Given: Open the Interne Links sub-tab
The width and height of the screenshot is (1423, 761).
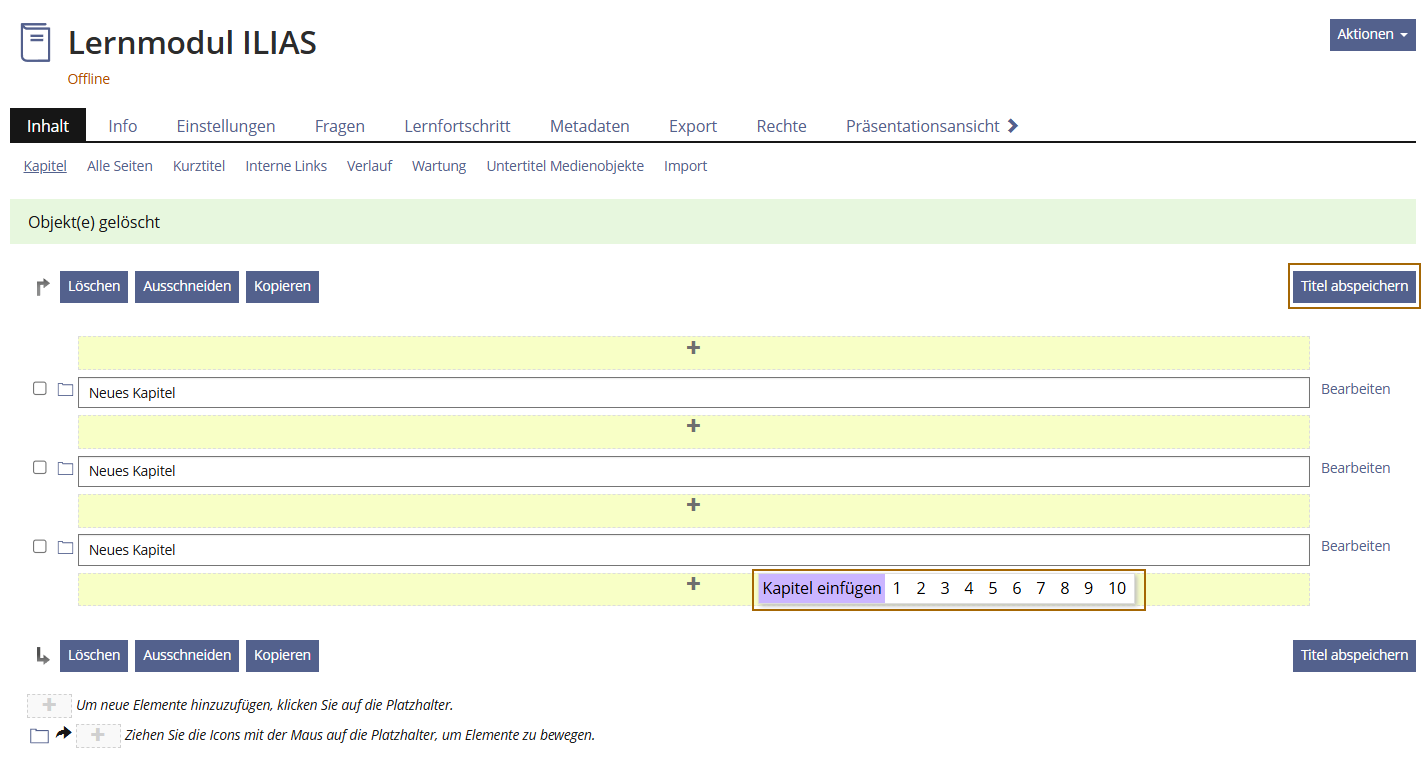Looking at the screenshot, I should [x=286, y=166].
